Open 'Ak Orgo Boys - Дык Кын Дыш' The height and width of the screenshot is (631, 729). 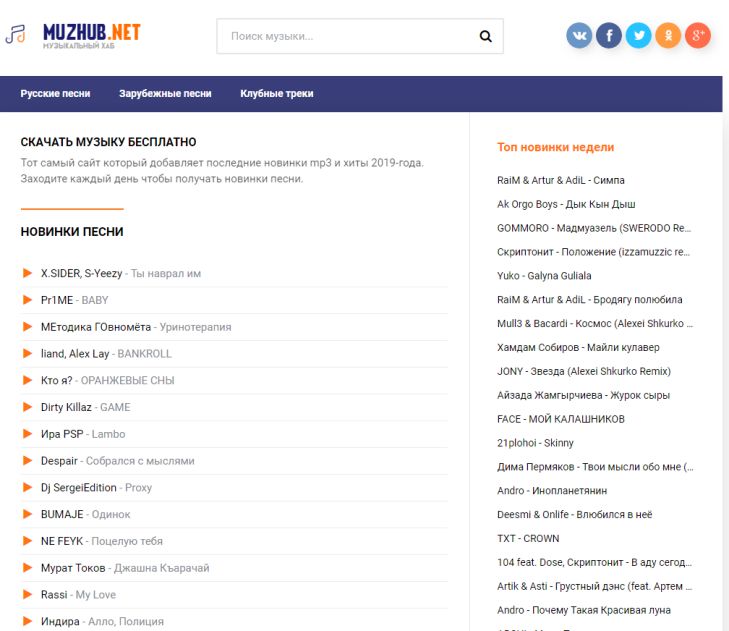coord(566,204)
